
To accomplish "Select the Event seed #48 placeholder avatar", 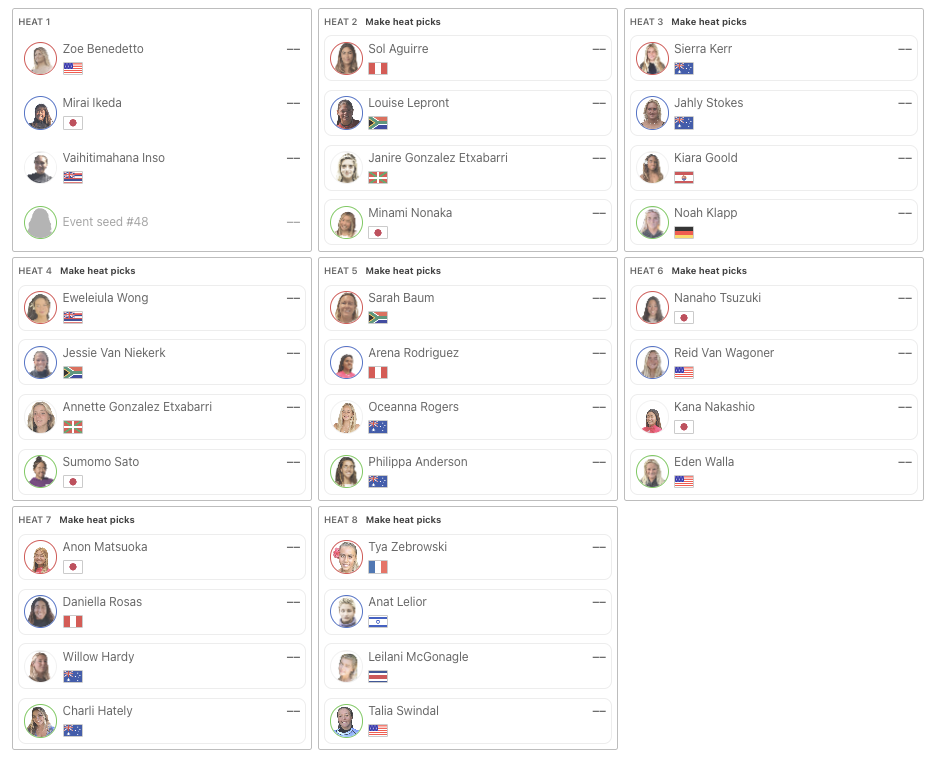I will (40, 222).
